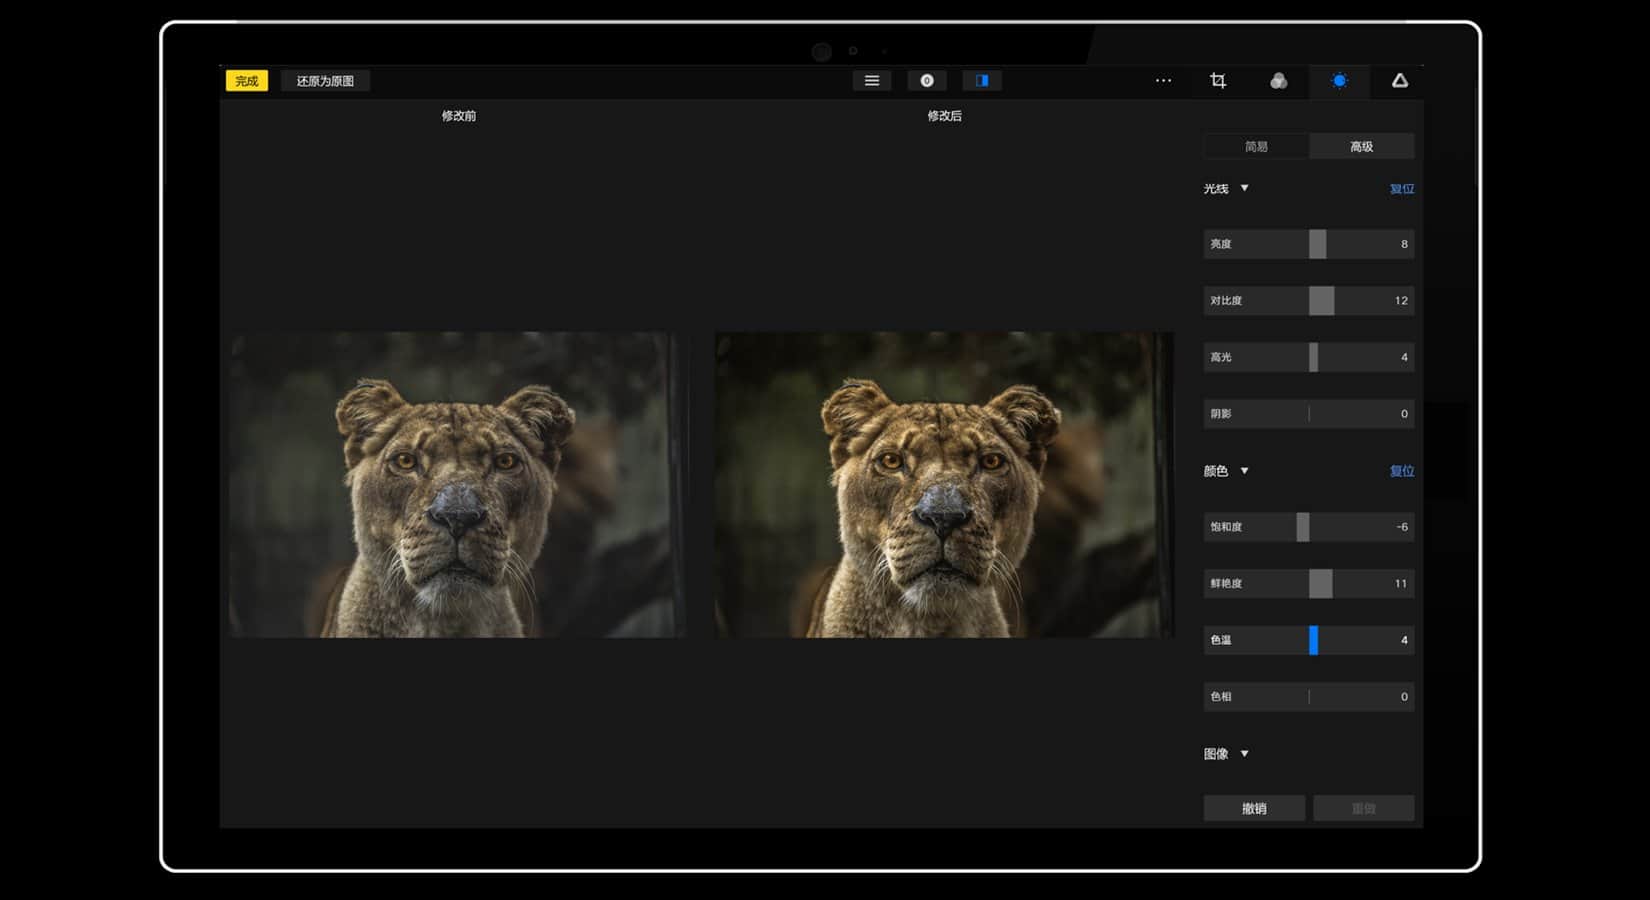1650x900 pixels.
Task: Switch to the 高级 tab
Action: pos(1361,147)
